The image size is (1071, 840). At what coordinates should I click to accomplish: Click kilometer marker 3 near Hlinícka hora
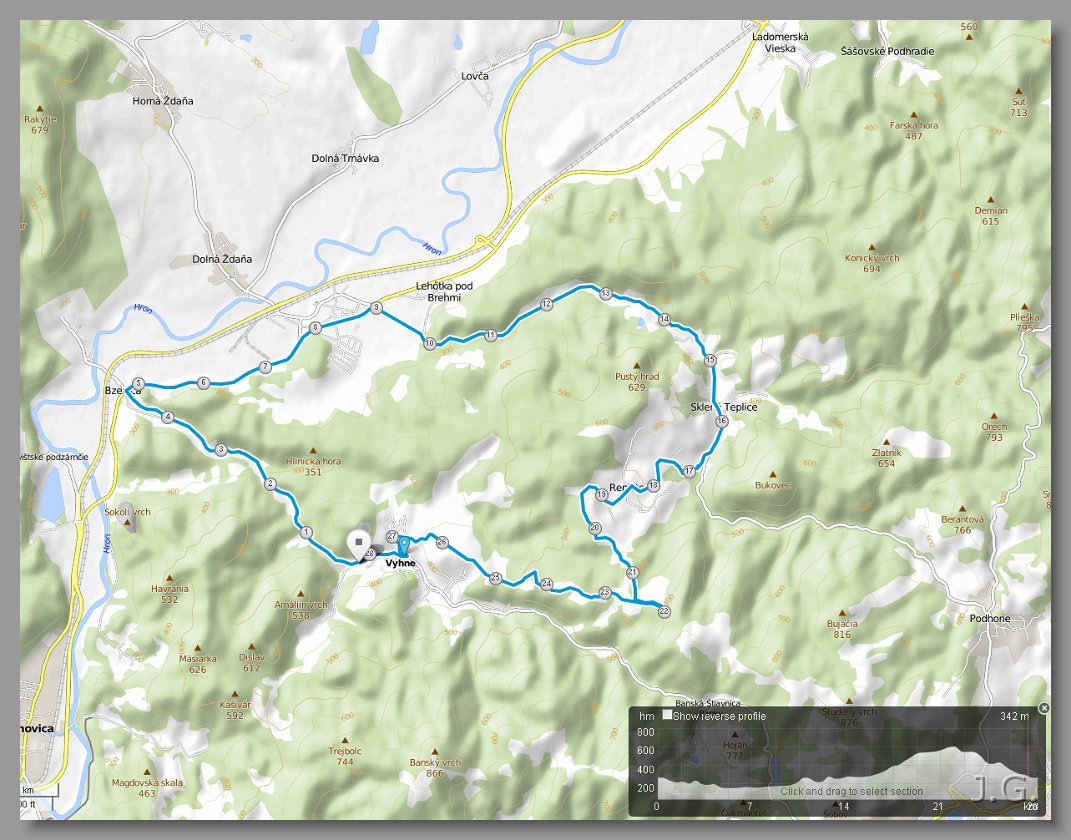coord(221,450)
